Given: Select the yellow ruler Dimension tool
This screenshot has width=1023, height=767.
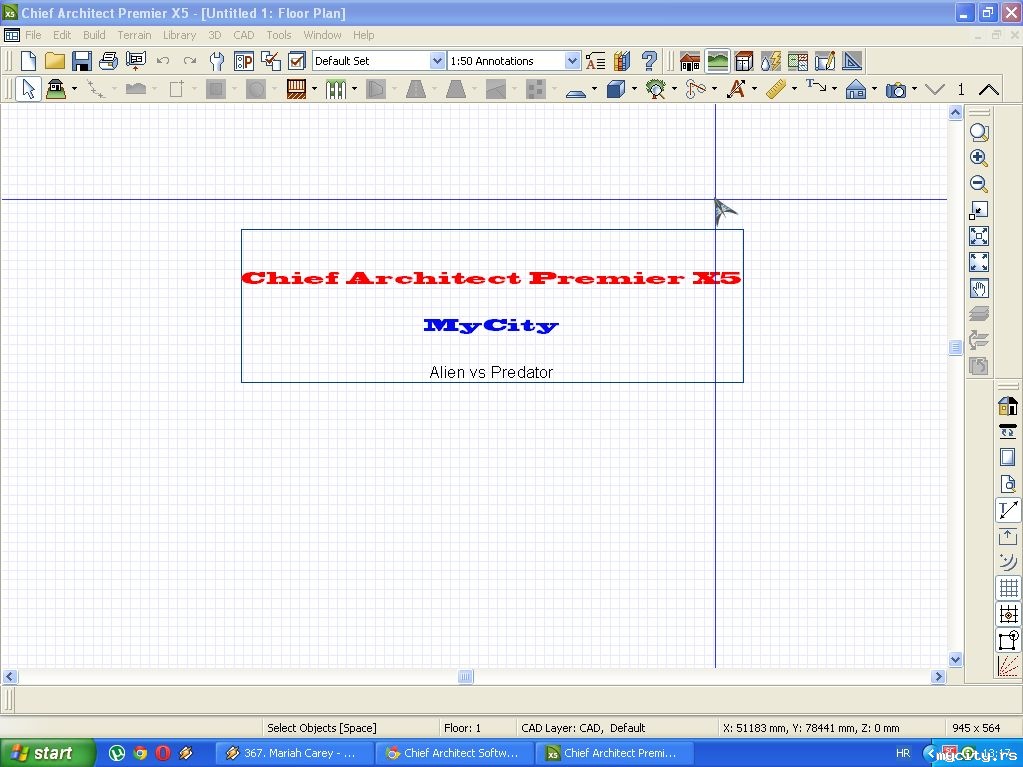Looking at the screenshot, I should [776, 89].
